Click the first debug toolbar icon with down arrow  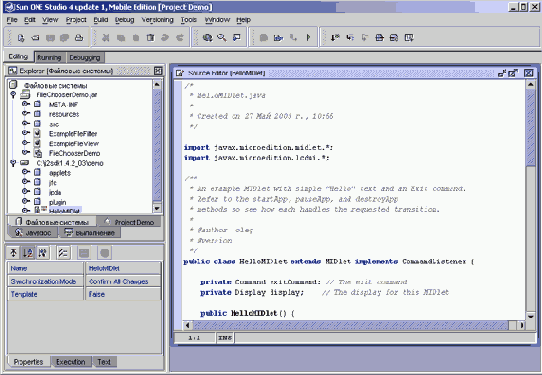(x=335, y=38)
